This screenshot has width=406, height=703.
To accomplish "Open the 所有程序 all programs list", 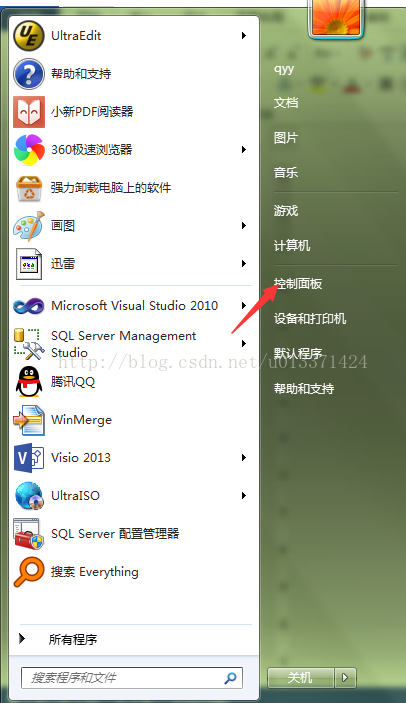I will click(73, 639).
